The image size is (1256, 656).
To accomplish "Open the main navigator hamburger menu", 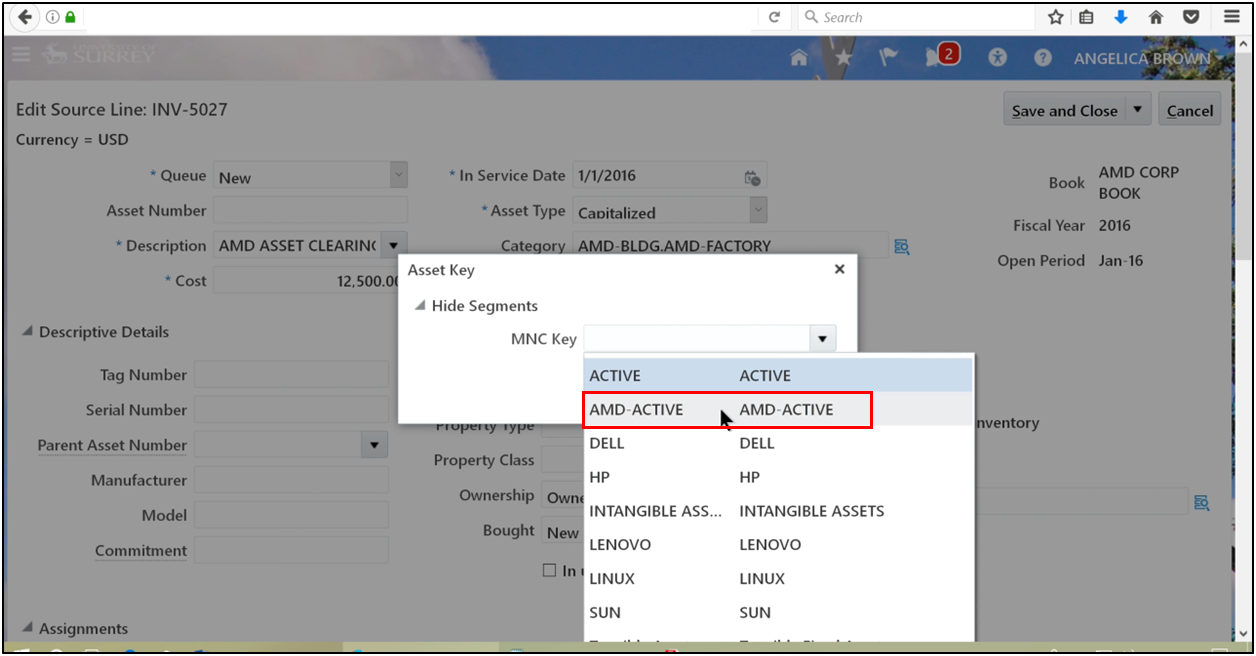I will coord(20,54).
